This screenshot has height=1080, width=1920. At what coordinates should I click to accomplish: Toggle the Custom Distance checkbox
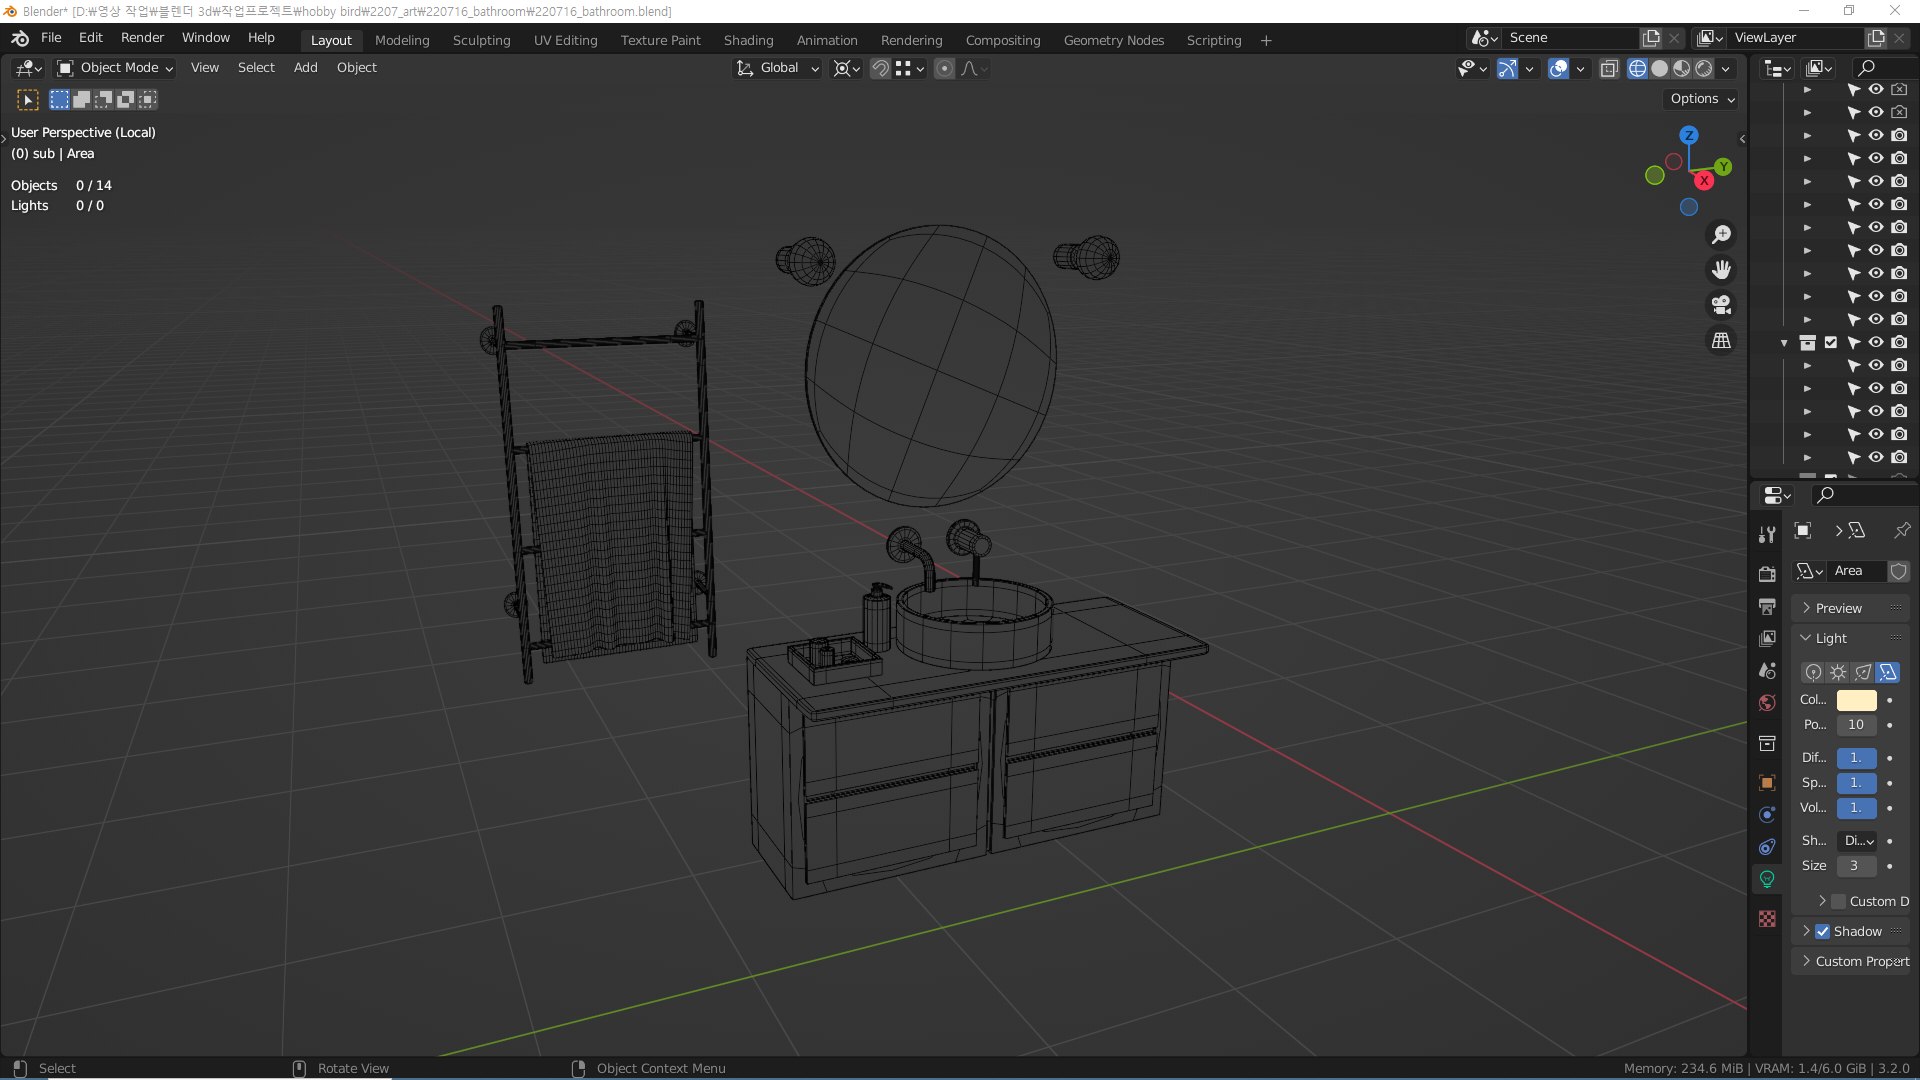tap(1838, 901)
